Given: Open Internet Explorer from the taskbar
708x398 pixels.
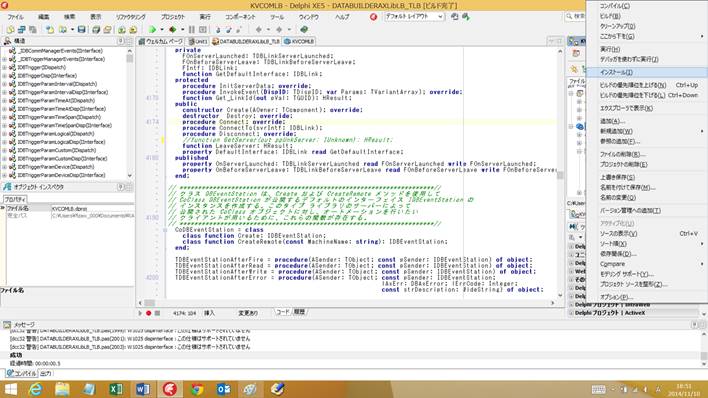Looking at the screenshot, I should click(35, 389).
